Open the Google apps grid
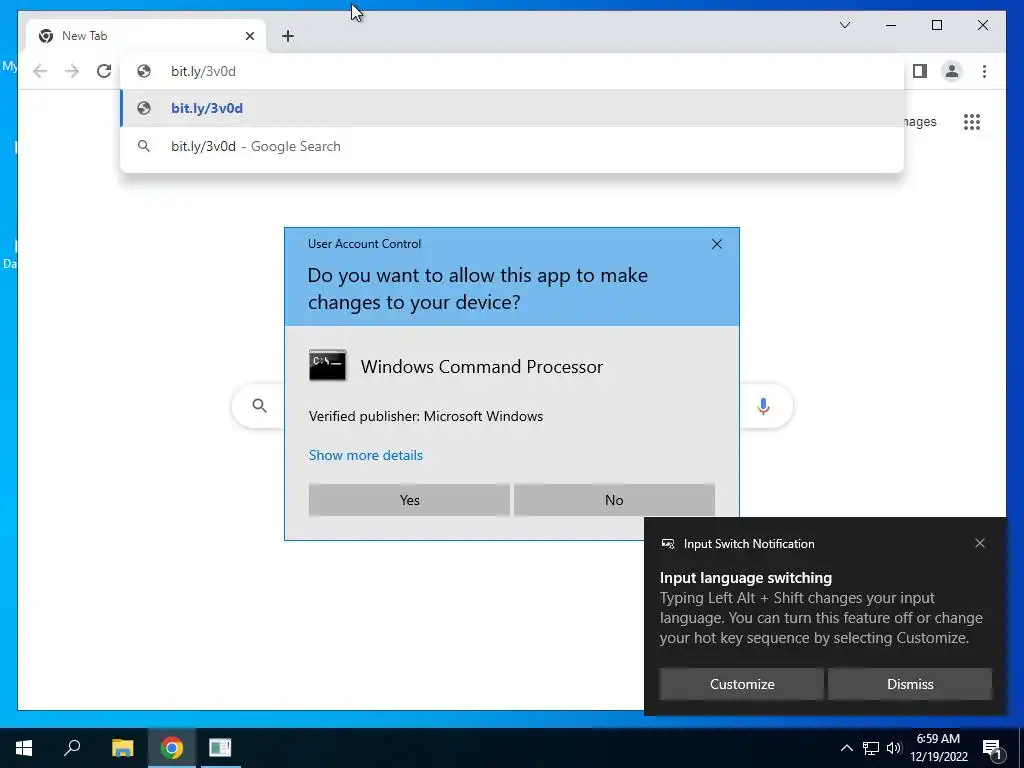The width and height of the screenshot is (1024, 768). click(972, 121)
